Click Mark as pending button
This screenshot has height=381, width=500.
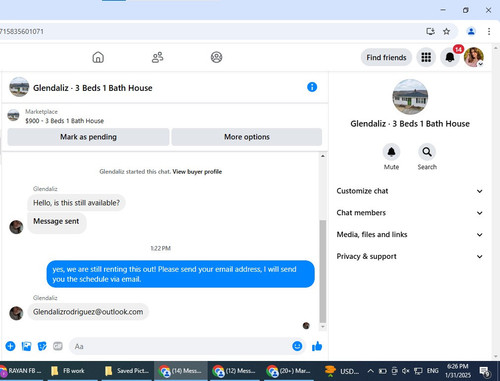point(88,137)
